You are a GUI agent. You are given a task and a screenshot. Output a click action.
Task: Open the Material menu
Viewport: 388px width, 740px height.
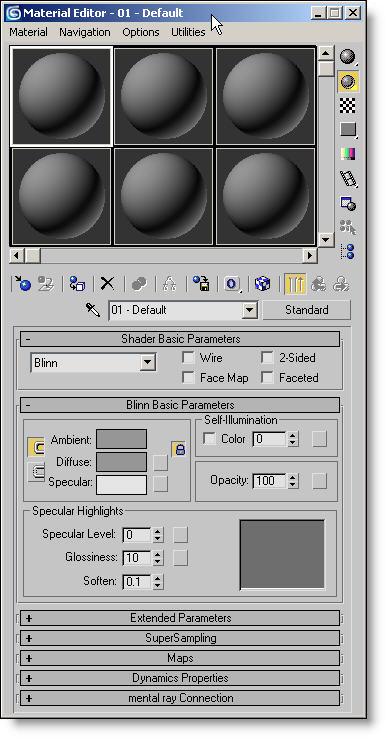point(28,32)
